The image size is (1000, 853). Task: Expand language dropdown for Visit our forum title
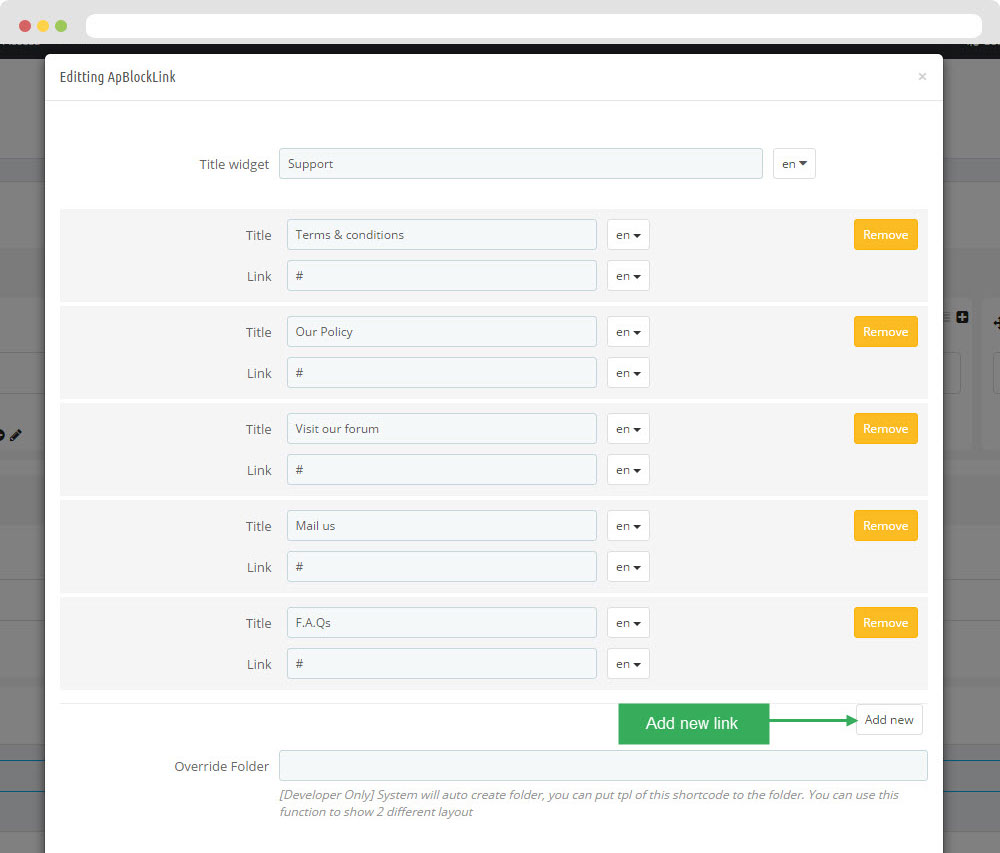point(628,429)
